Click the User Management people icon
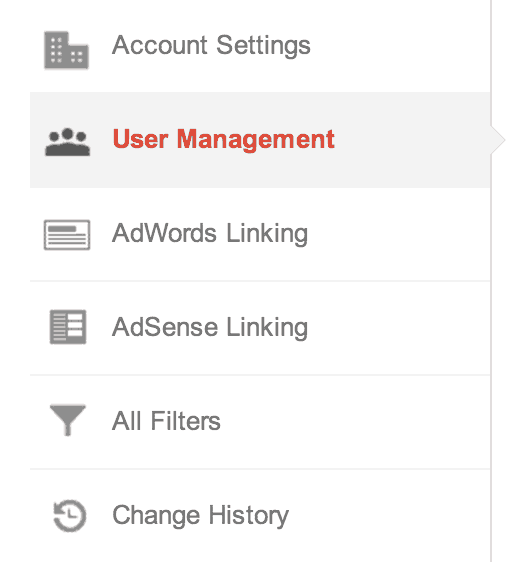Image resolution: width=508 pixels, height=562 pixels. [67, 142]
